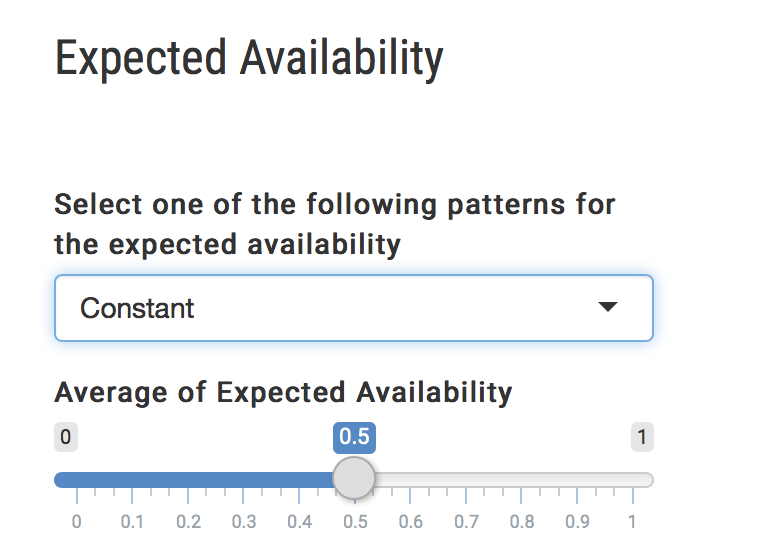
Task: Click the dropdown arrow beside Constant
Action: click(608, 308)
